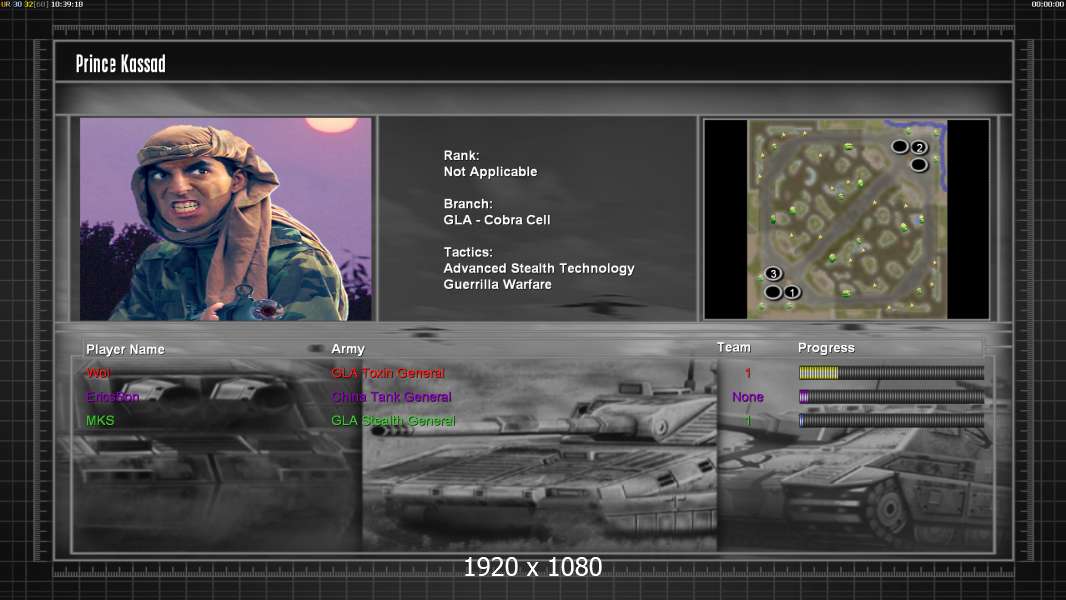The height and width of the screenshot is (600, 1066).
Task: Click the 00:00:00 game timer
Action: (1048, 4)
